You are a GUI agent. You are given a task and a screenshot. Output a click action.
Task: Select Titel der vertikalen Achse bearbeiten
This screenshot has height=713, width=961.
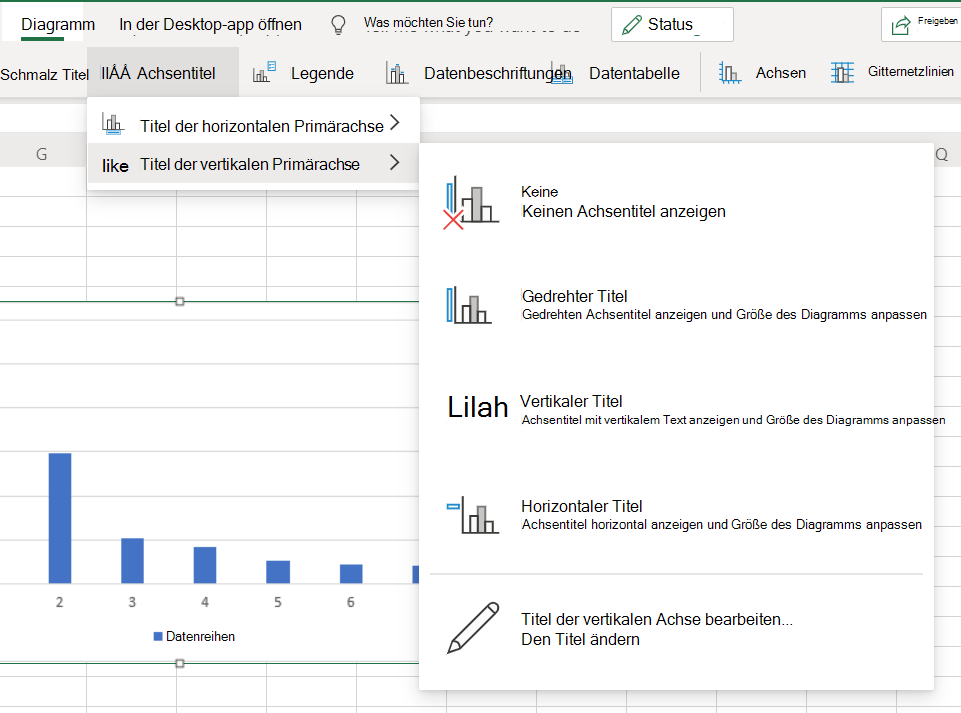(677, 629)
